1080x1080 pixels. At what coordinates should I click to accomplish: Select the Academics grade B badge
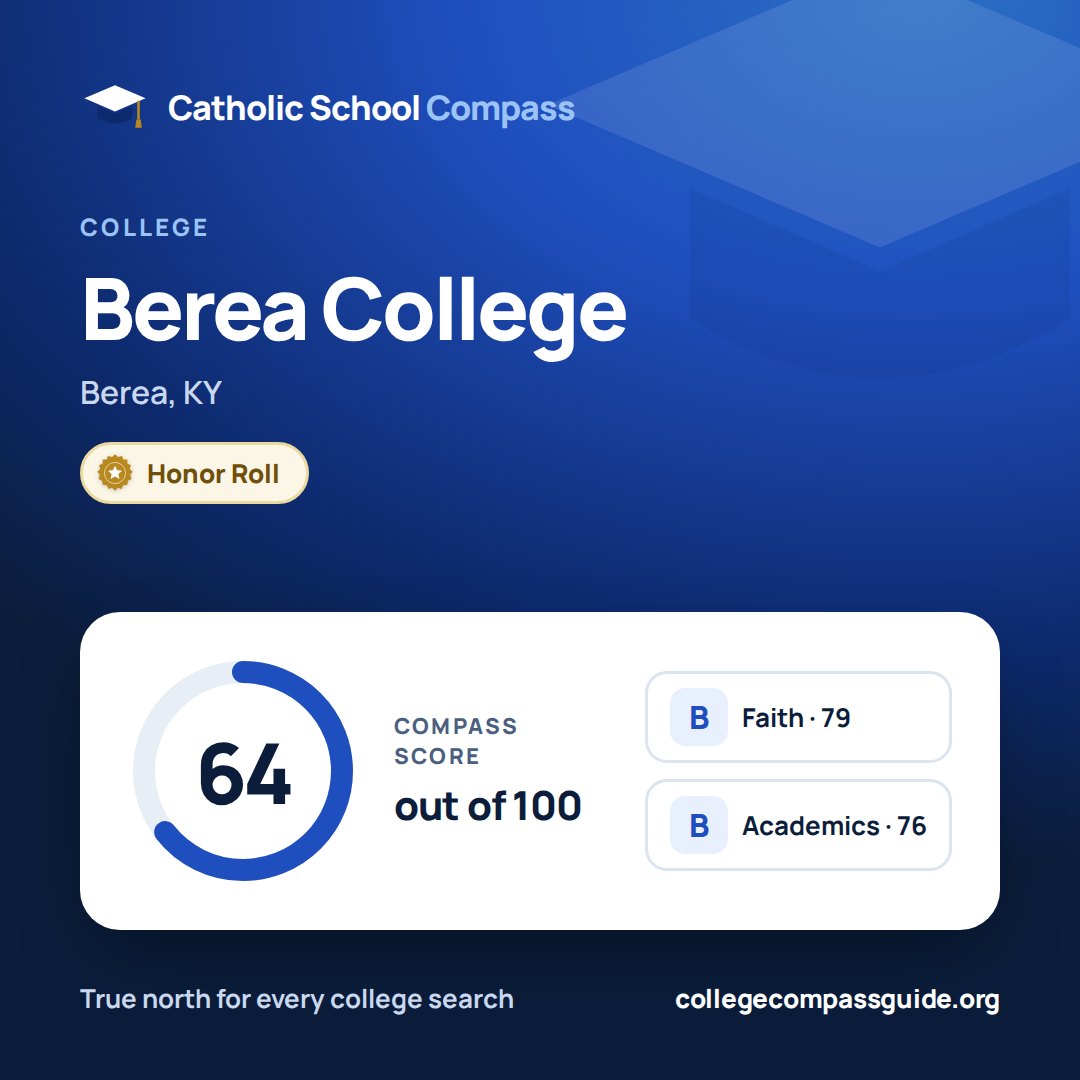pyautogui.click(x=698, y=825)
